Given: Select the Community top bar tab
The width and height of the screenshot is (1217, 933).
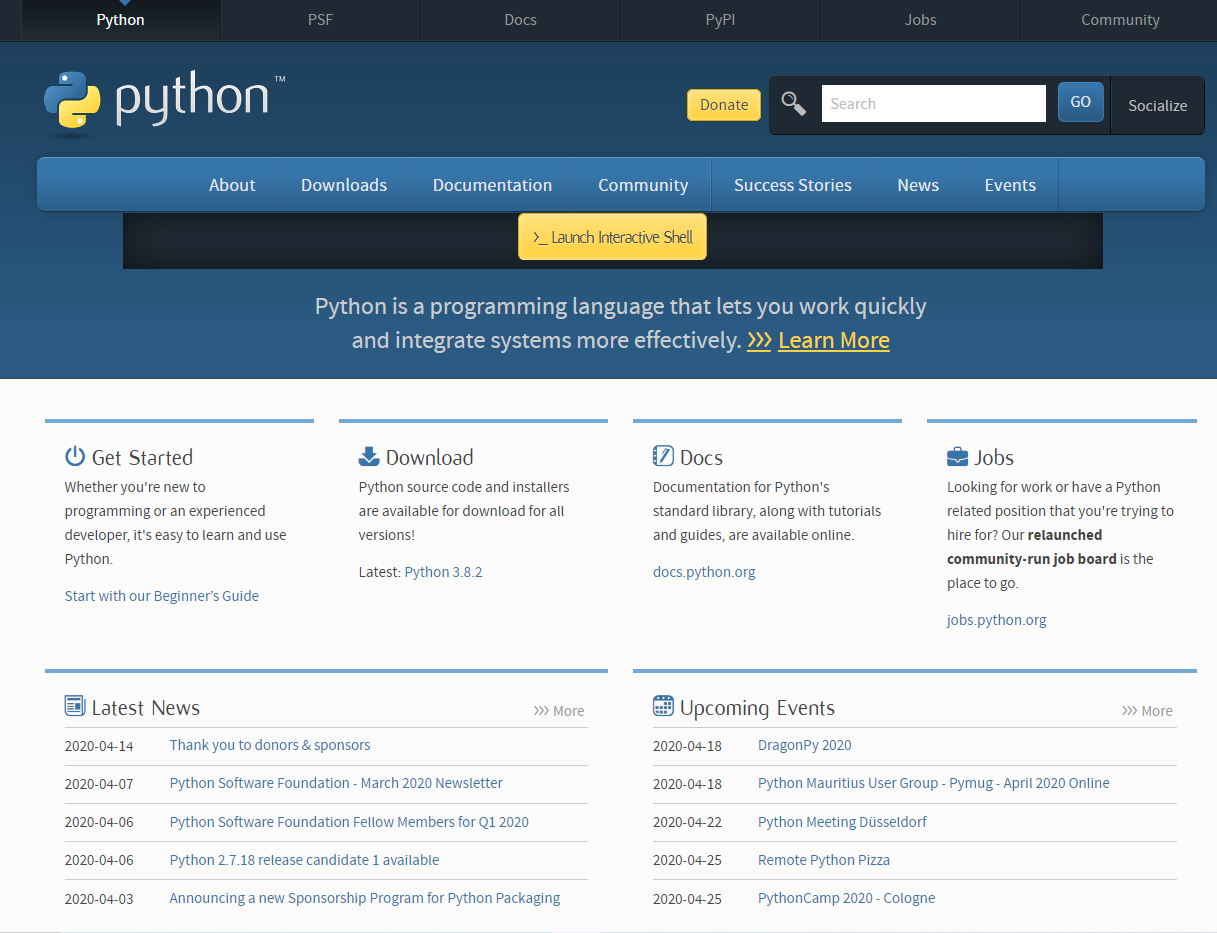Looking at the screenshot, I should [x=1120, y=20].
